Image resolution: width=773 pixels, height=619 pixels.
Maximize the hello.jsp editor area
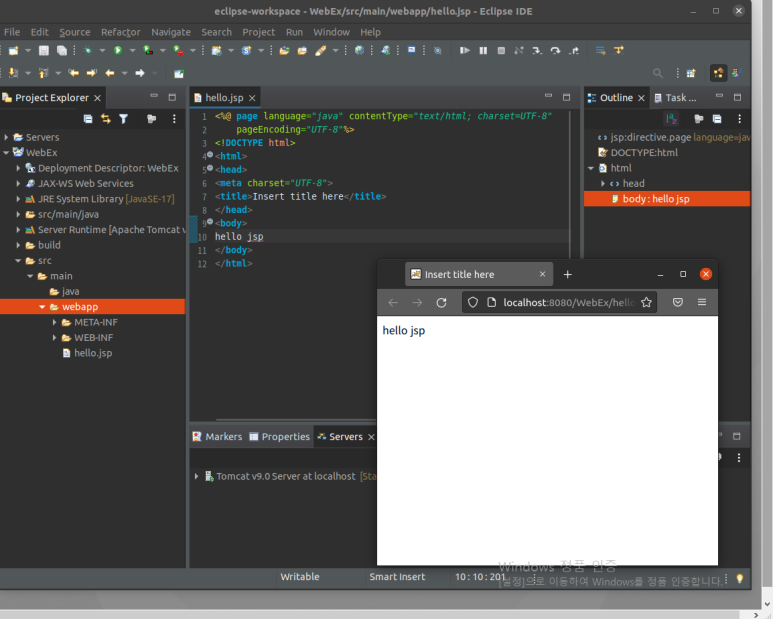pyautogui.click(x=566, y=97)
